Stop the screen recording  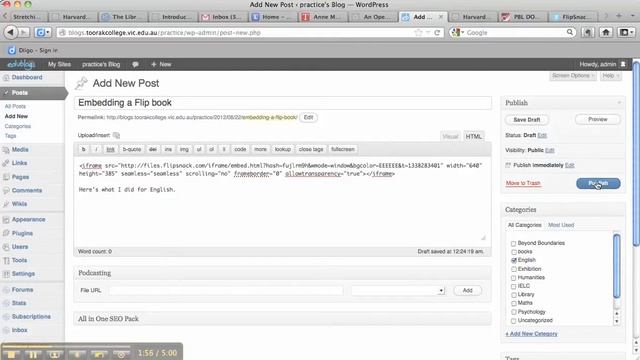pyautogui.click(x=11, y=354)
